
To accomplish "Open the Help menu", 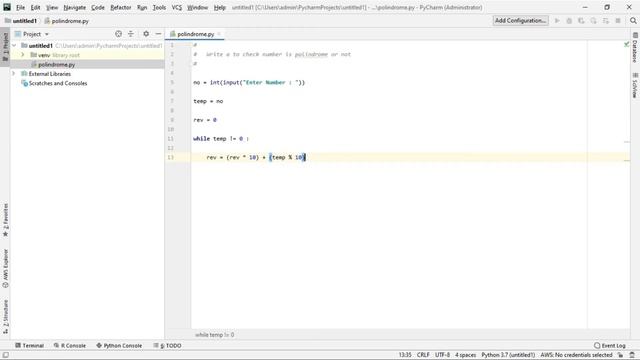I will tap(220, 7).
